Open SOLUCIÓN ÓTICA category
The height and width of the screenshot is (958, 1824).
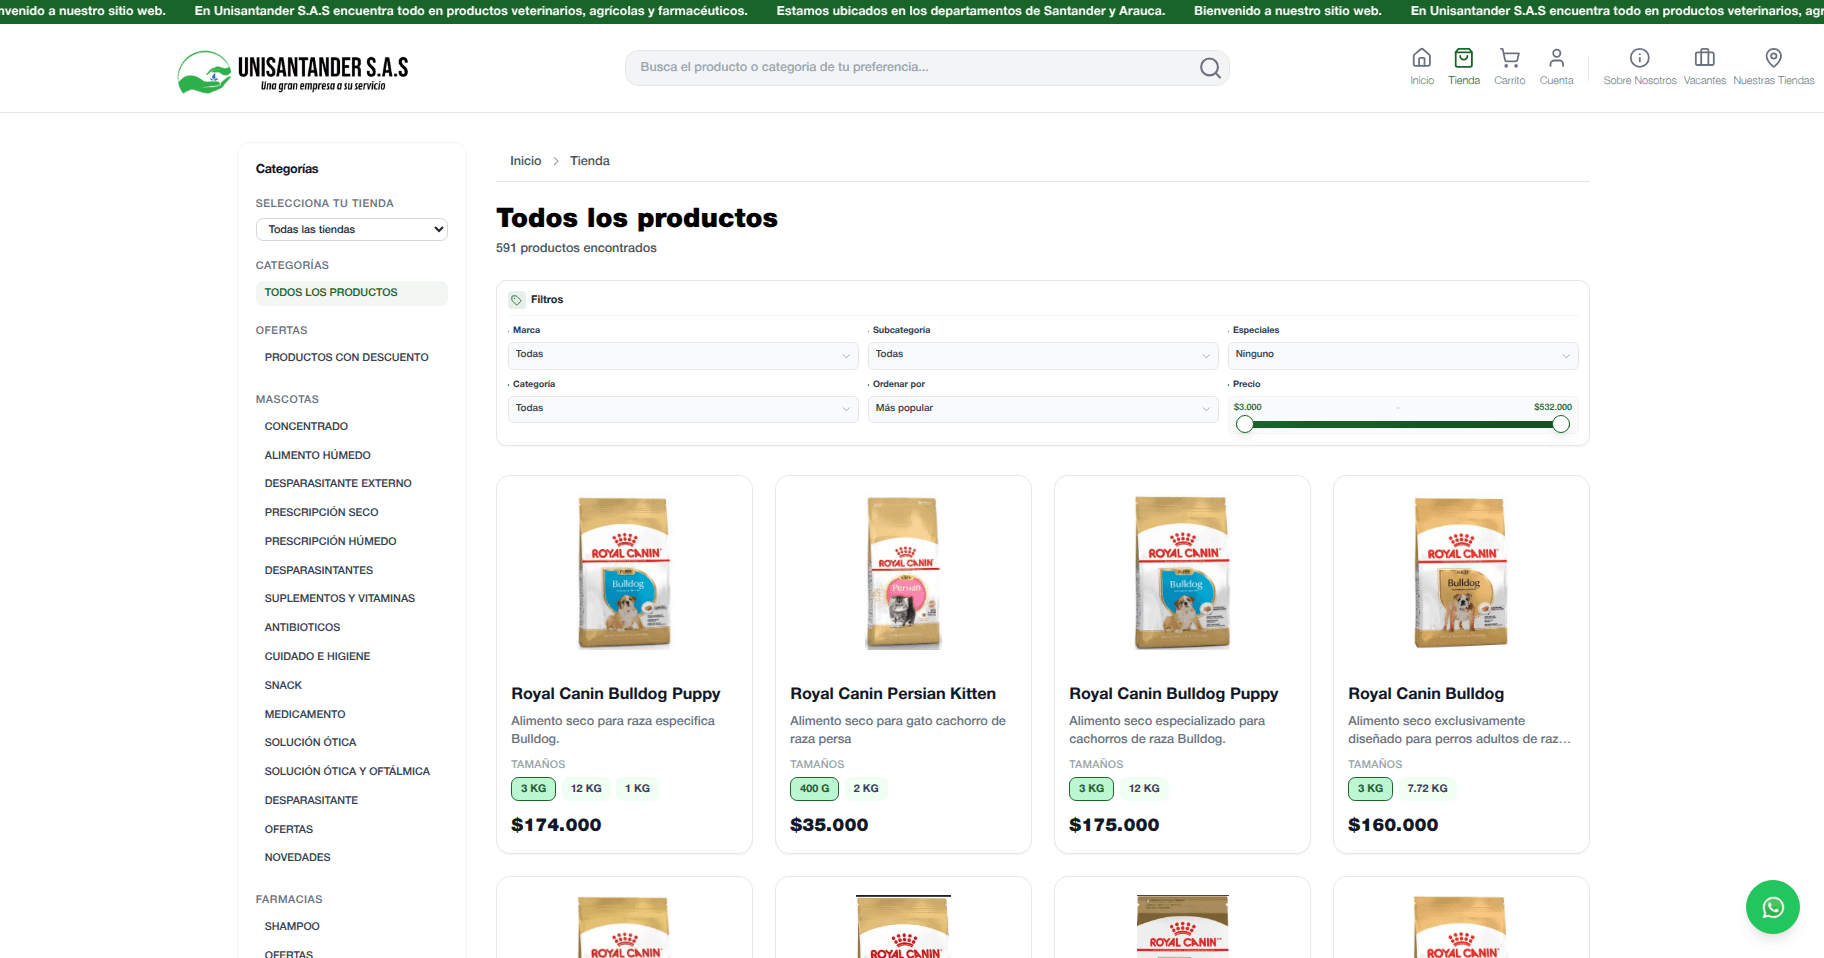(311, 743)
